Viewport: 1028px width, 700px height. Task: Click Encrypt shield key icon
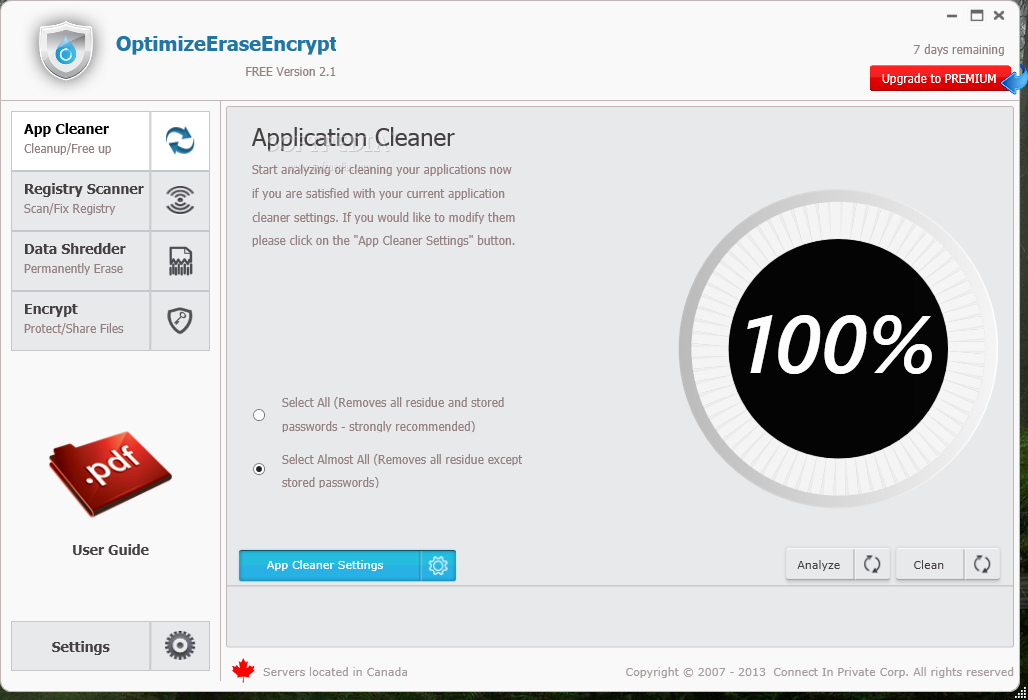[180, 321]
